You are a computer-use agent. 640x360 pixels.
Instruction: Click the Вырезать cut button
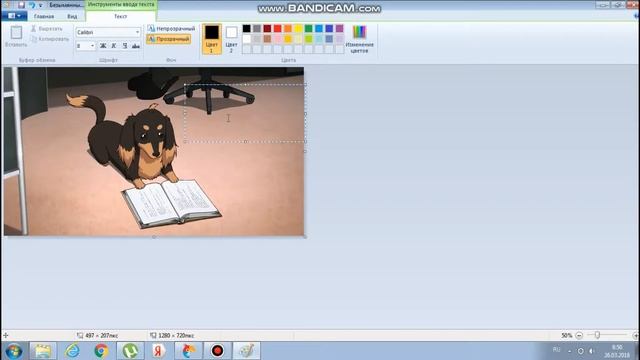47,29
